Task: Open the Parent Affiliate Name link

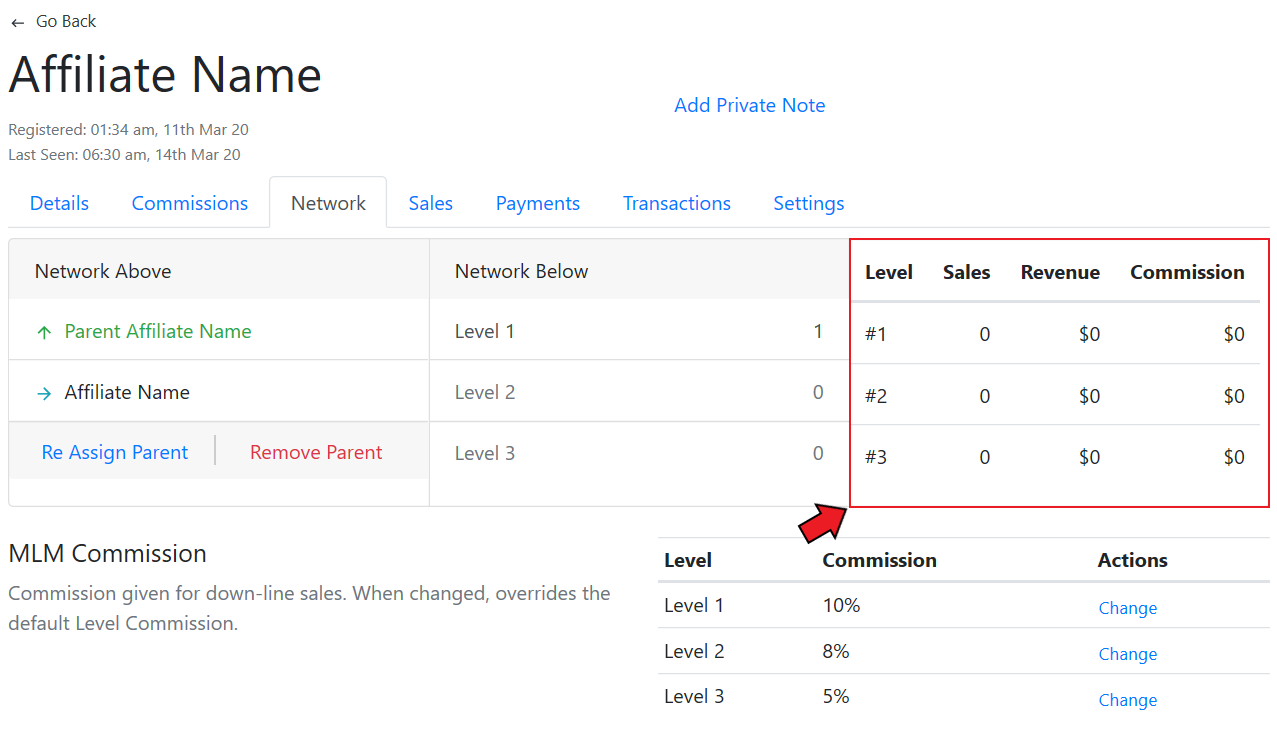Action: click(158, 331)
